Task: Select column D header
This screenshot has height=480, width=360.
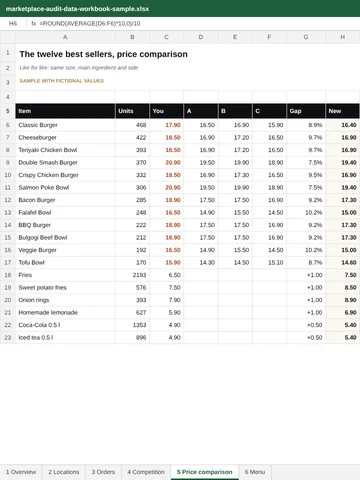Action: [201, 37]
